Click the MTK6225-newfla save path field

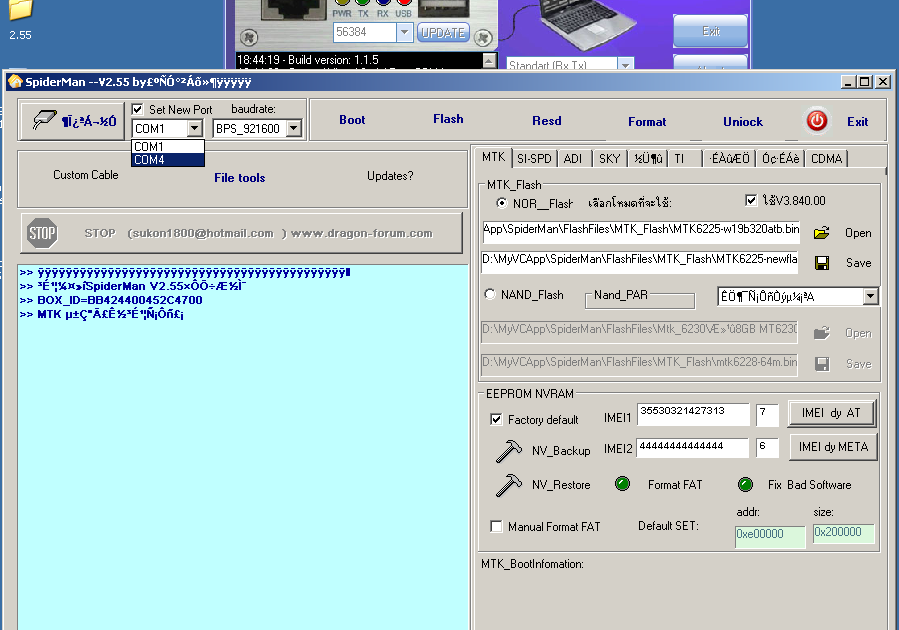point(639,261)
